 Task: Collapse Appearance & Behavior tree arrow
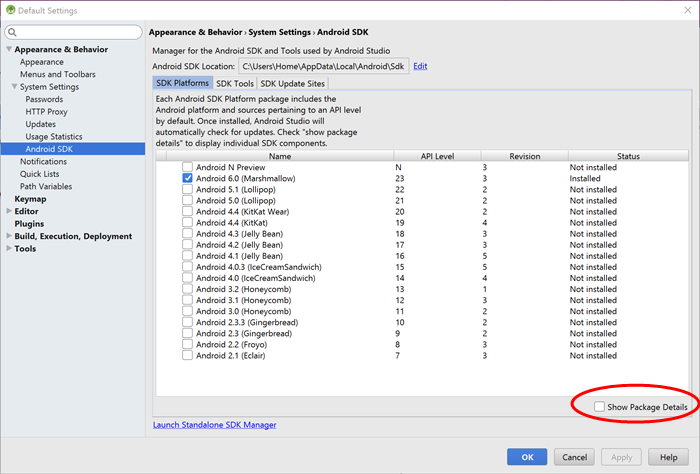(9, 49)
